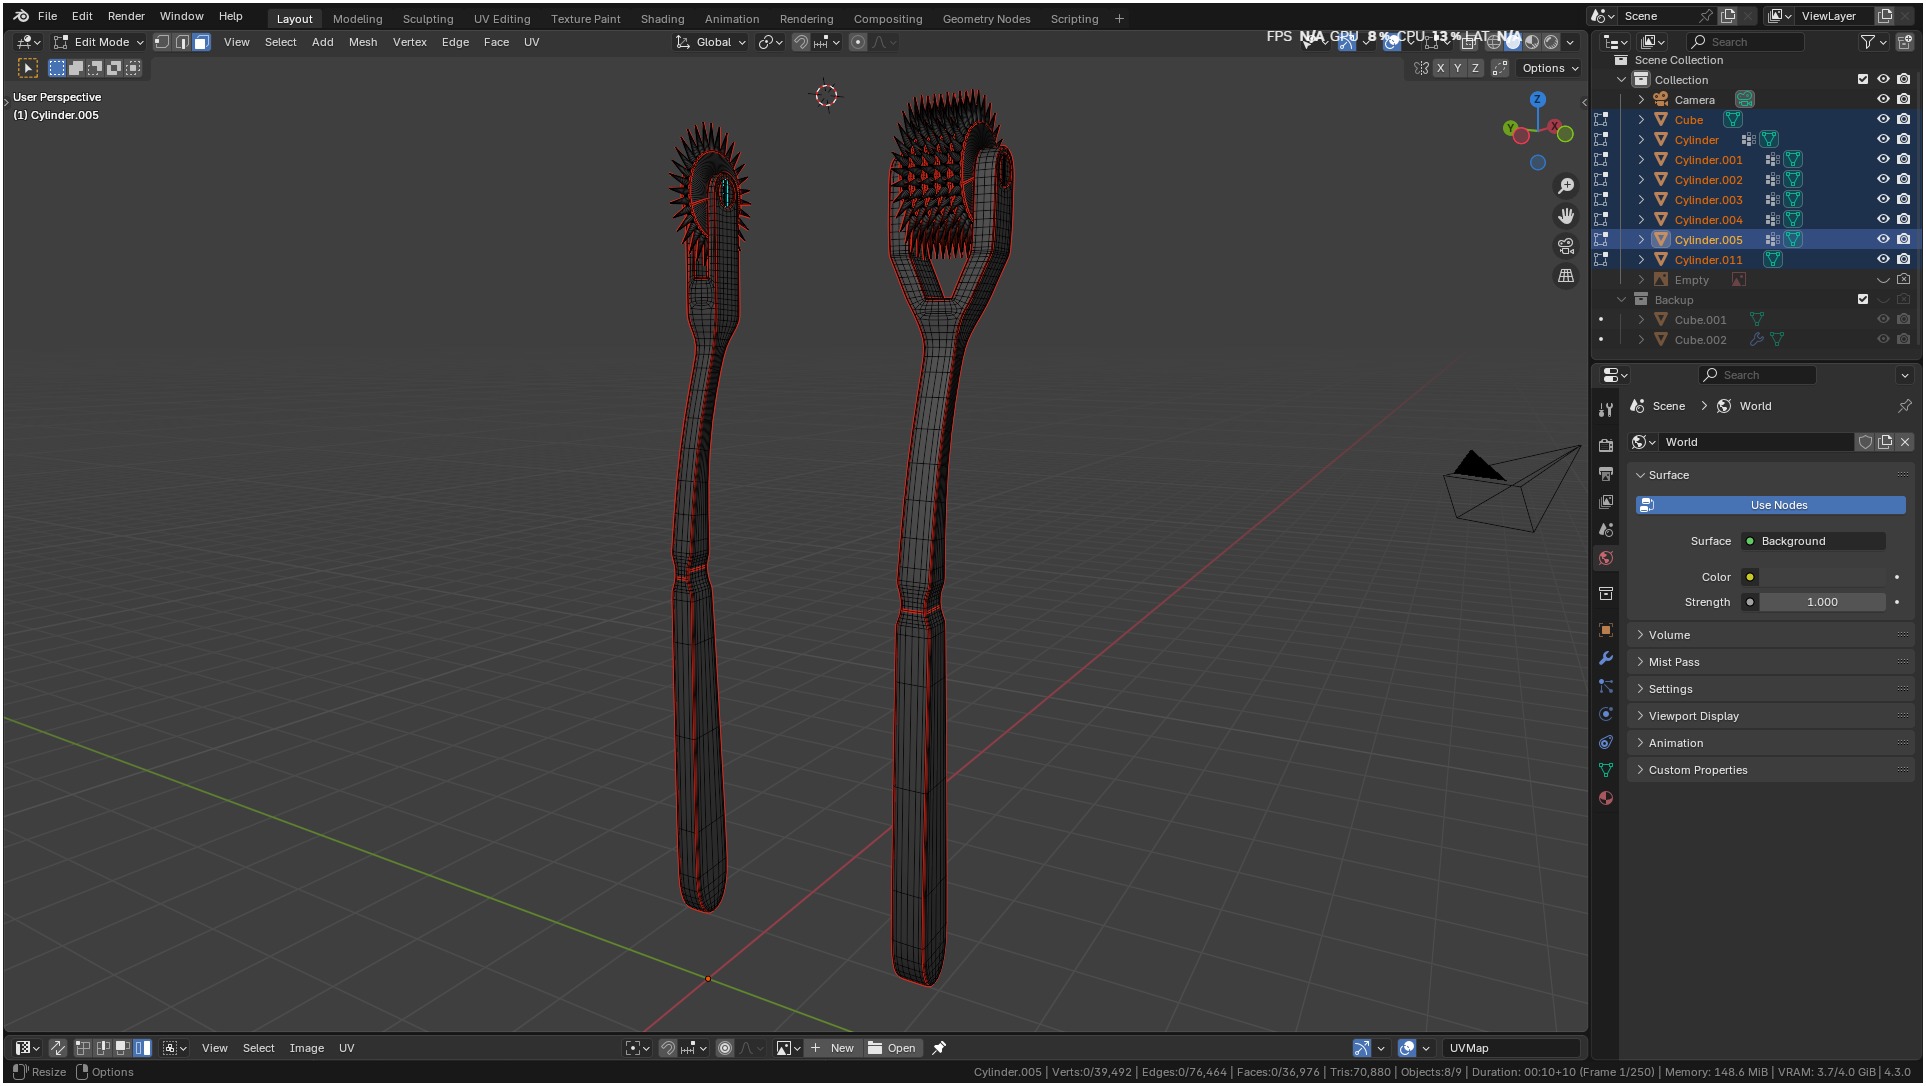Expand the Volume panel
1926x1086 pixels.
point(1669,635)
